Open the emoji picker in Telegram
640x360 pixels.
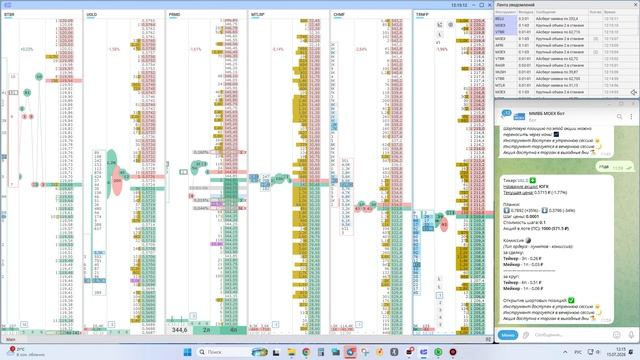point(616,335)
